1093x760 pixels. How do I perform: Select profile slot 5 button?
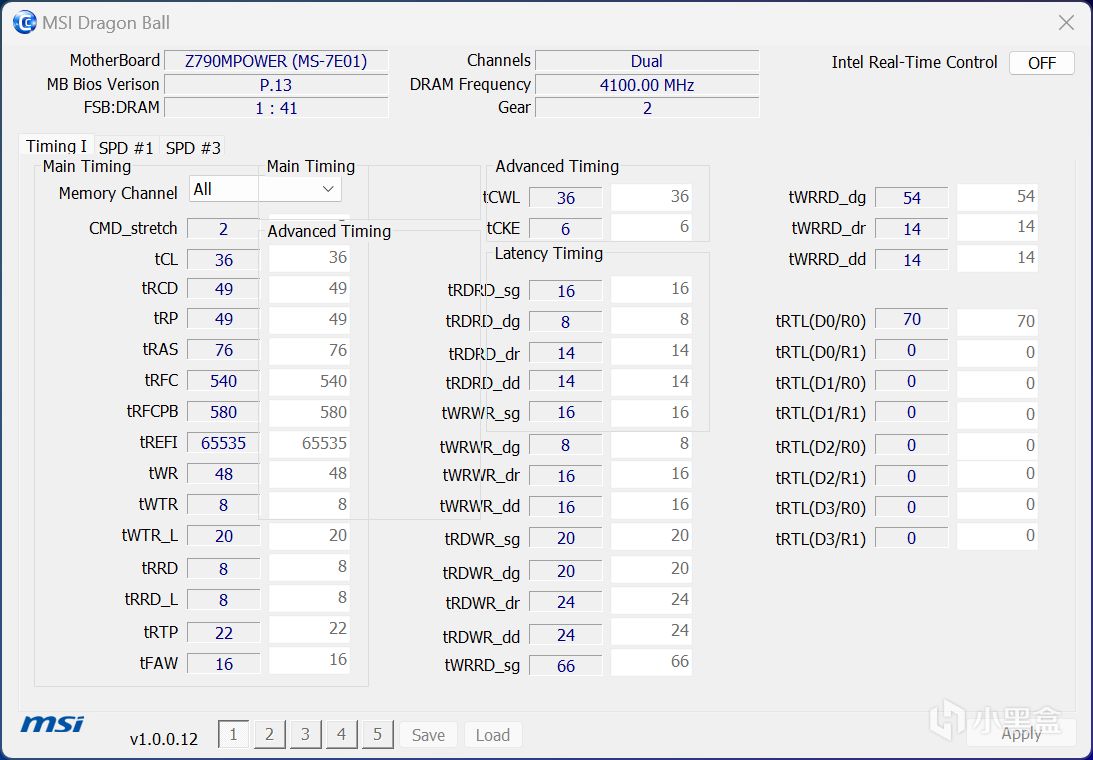click(x=378, y=734)
